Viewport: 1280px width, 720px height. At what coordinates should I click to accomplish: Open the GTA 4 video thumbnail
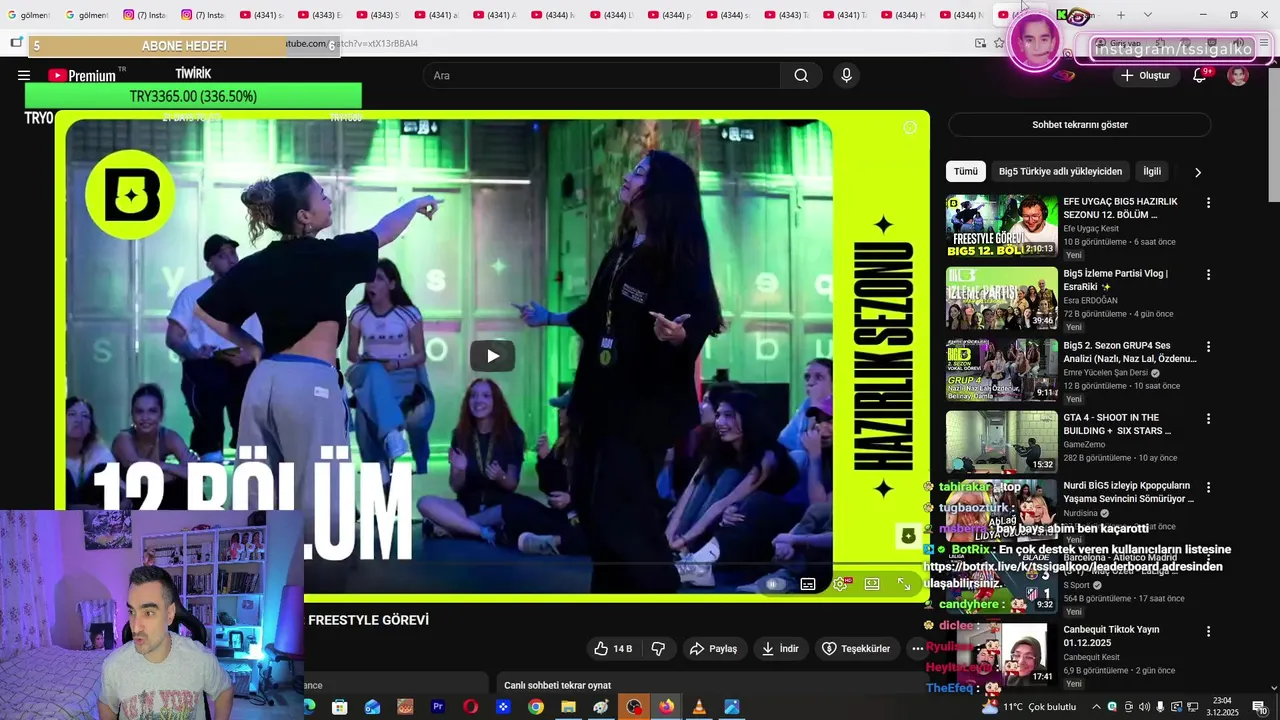[1001, 442]
